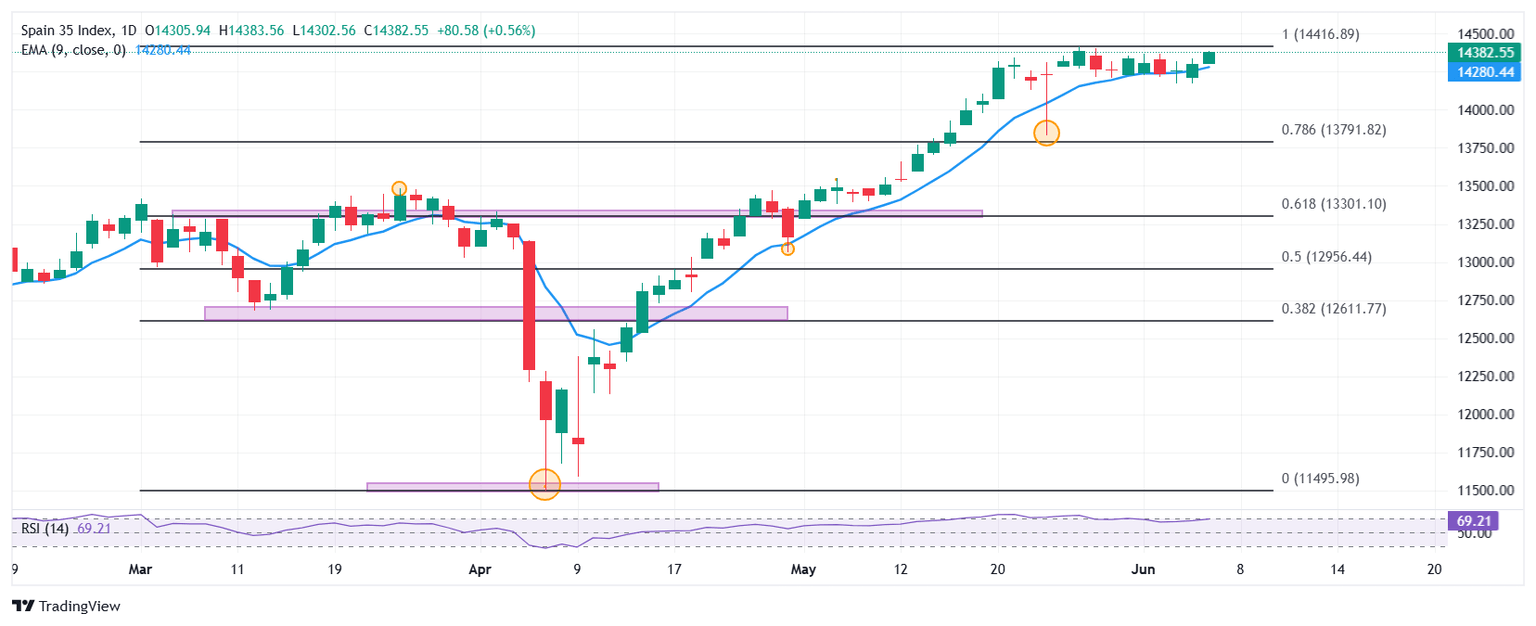1536x626 pixels.
Task: Select the RSI (14) indicator legend
Action: coord(40,528)
